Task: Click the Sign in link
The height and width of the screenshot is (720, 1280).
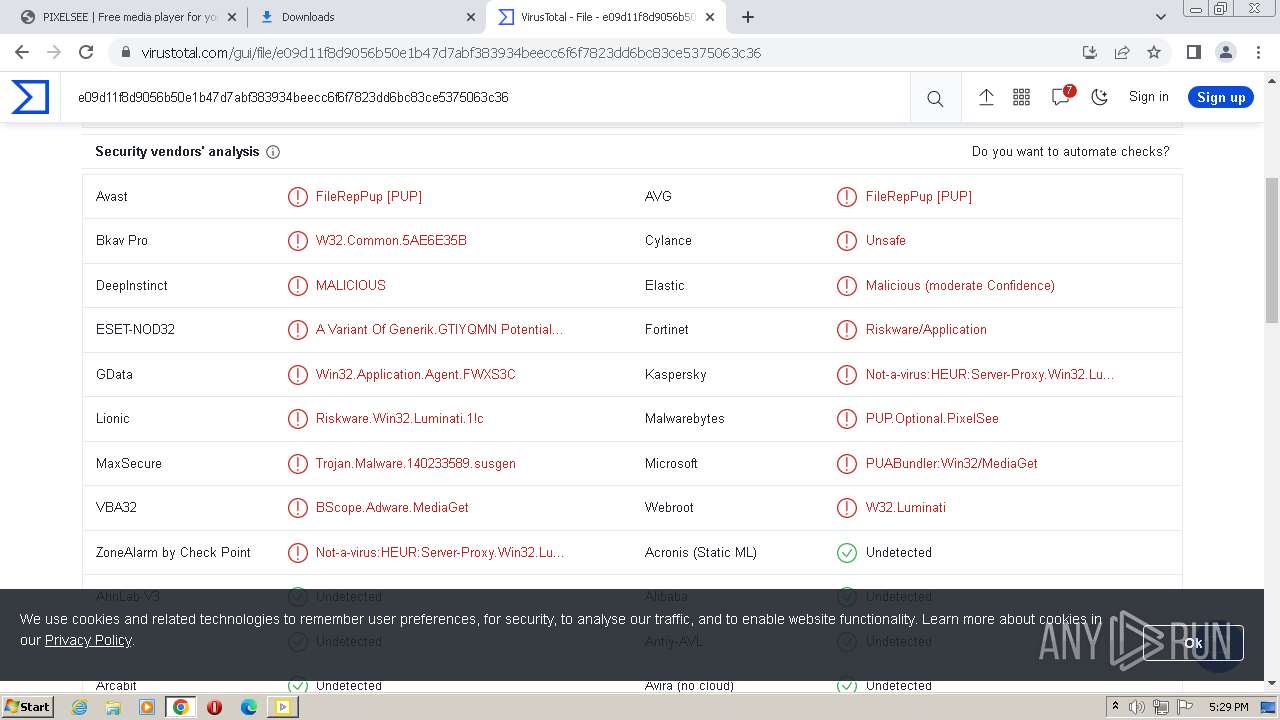Action: (1148, 97)
